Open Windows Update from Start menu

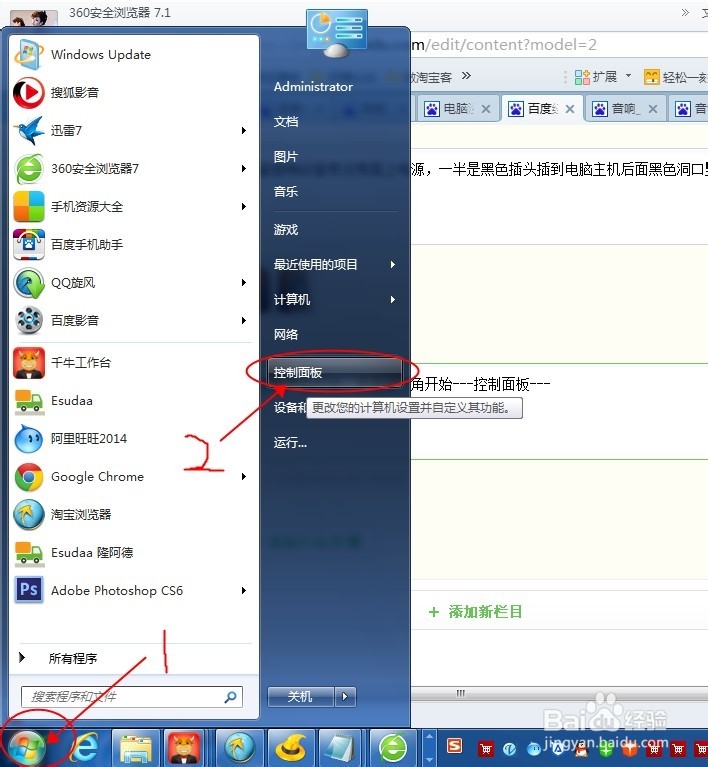click(x=132, y=54)
